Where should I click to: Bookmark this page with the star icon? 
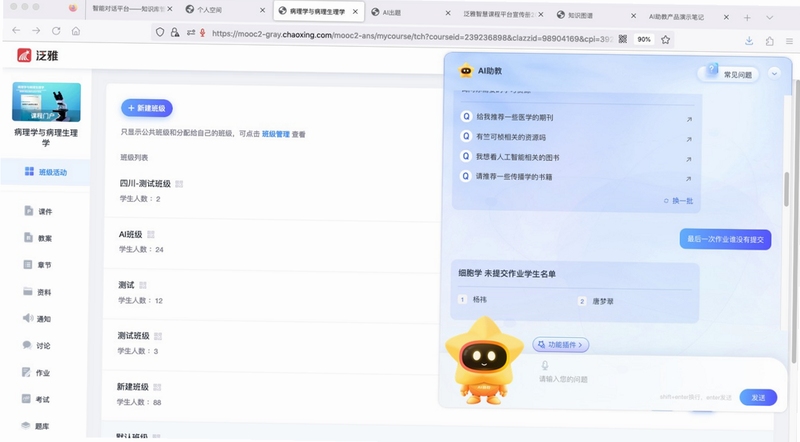pyautogui.click(x=665, y=39)
